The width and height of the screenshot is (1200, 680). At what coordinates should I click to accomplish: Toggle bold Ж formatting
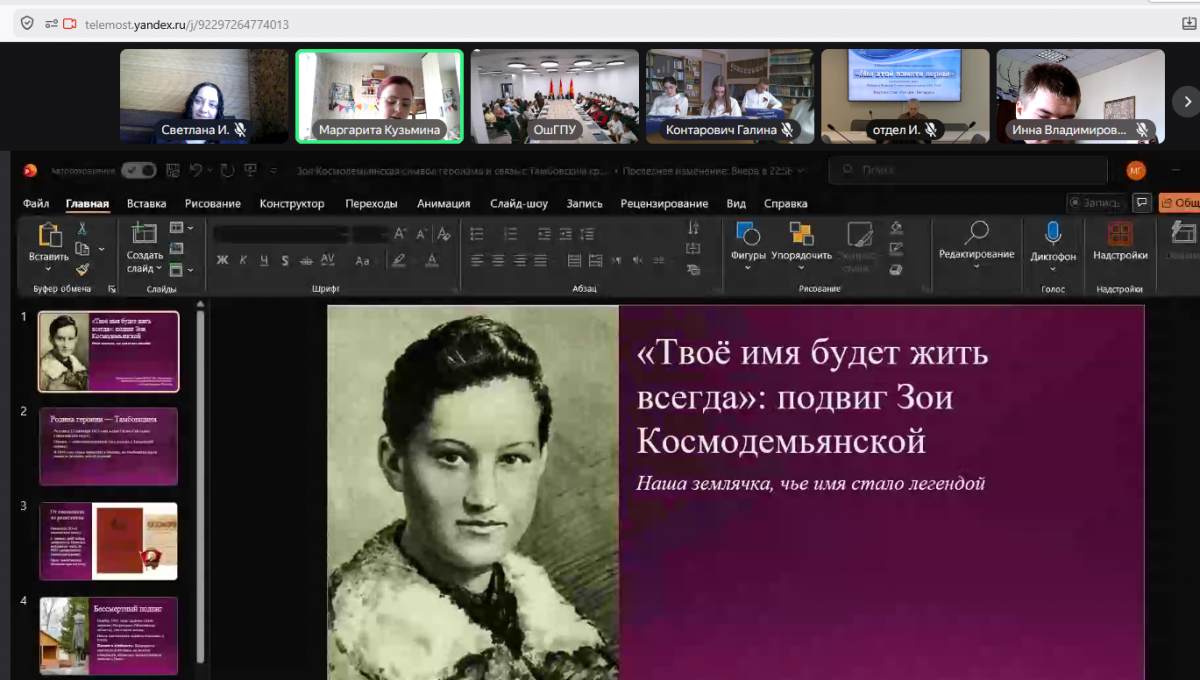(222, 261)
